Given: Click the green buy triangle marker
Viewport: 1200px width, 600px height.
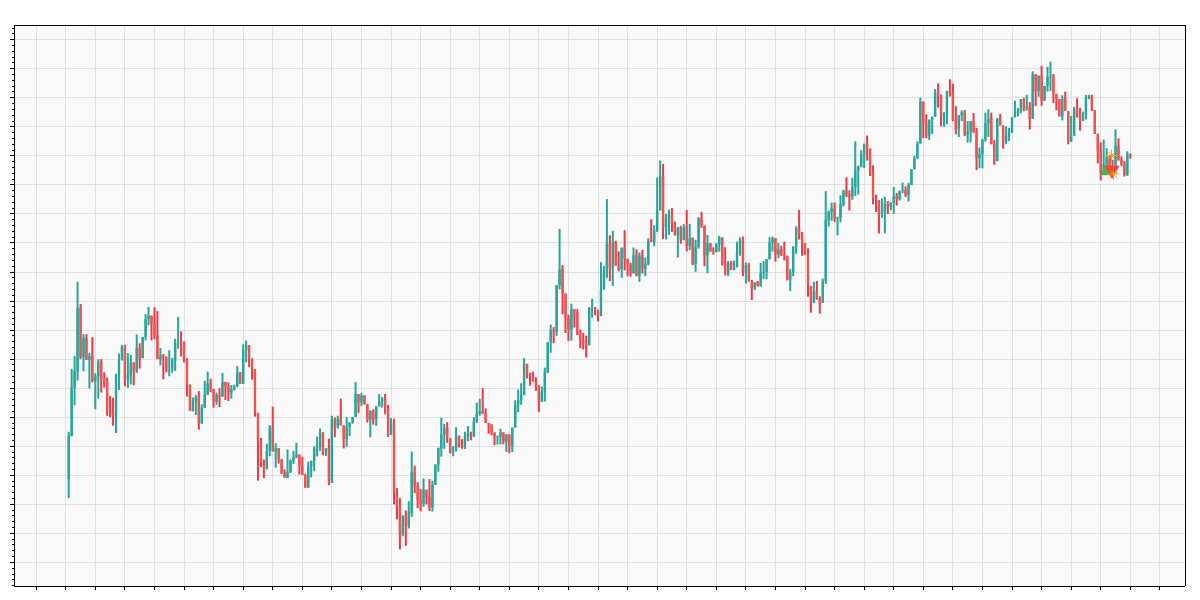Looking at the screenshot, I should [x=1104, y=171].
